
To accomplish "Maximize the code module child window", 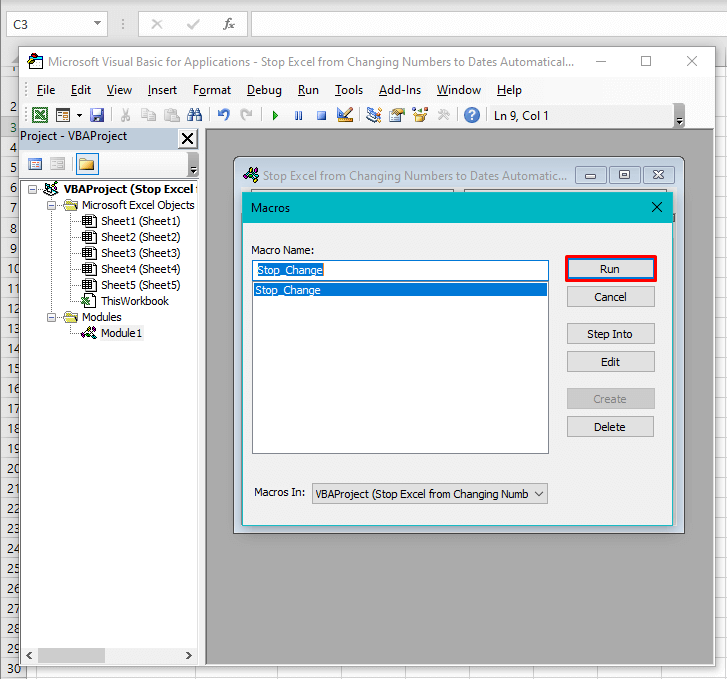I will pos(625,175).
